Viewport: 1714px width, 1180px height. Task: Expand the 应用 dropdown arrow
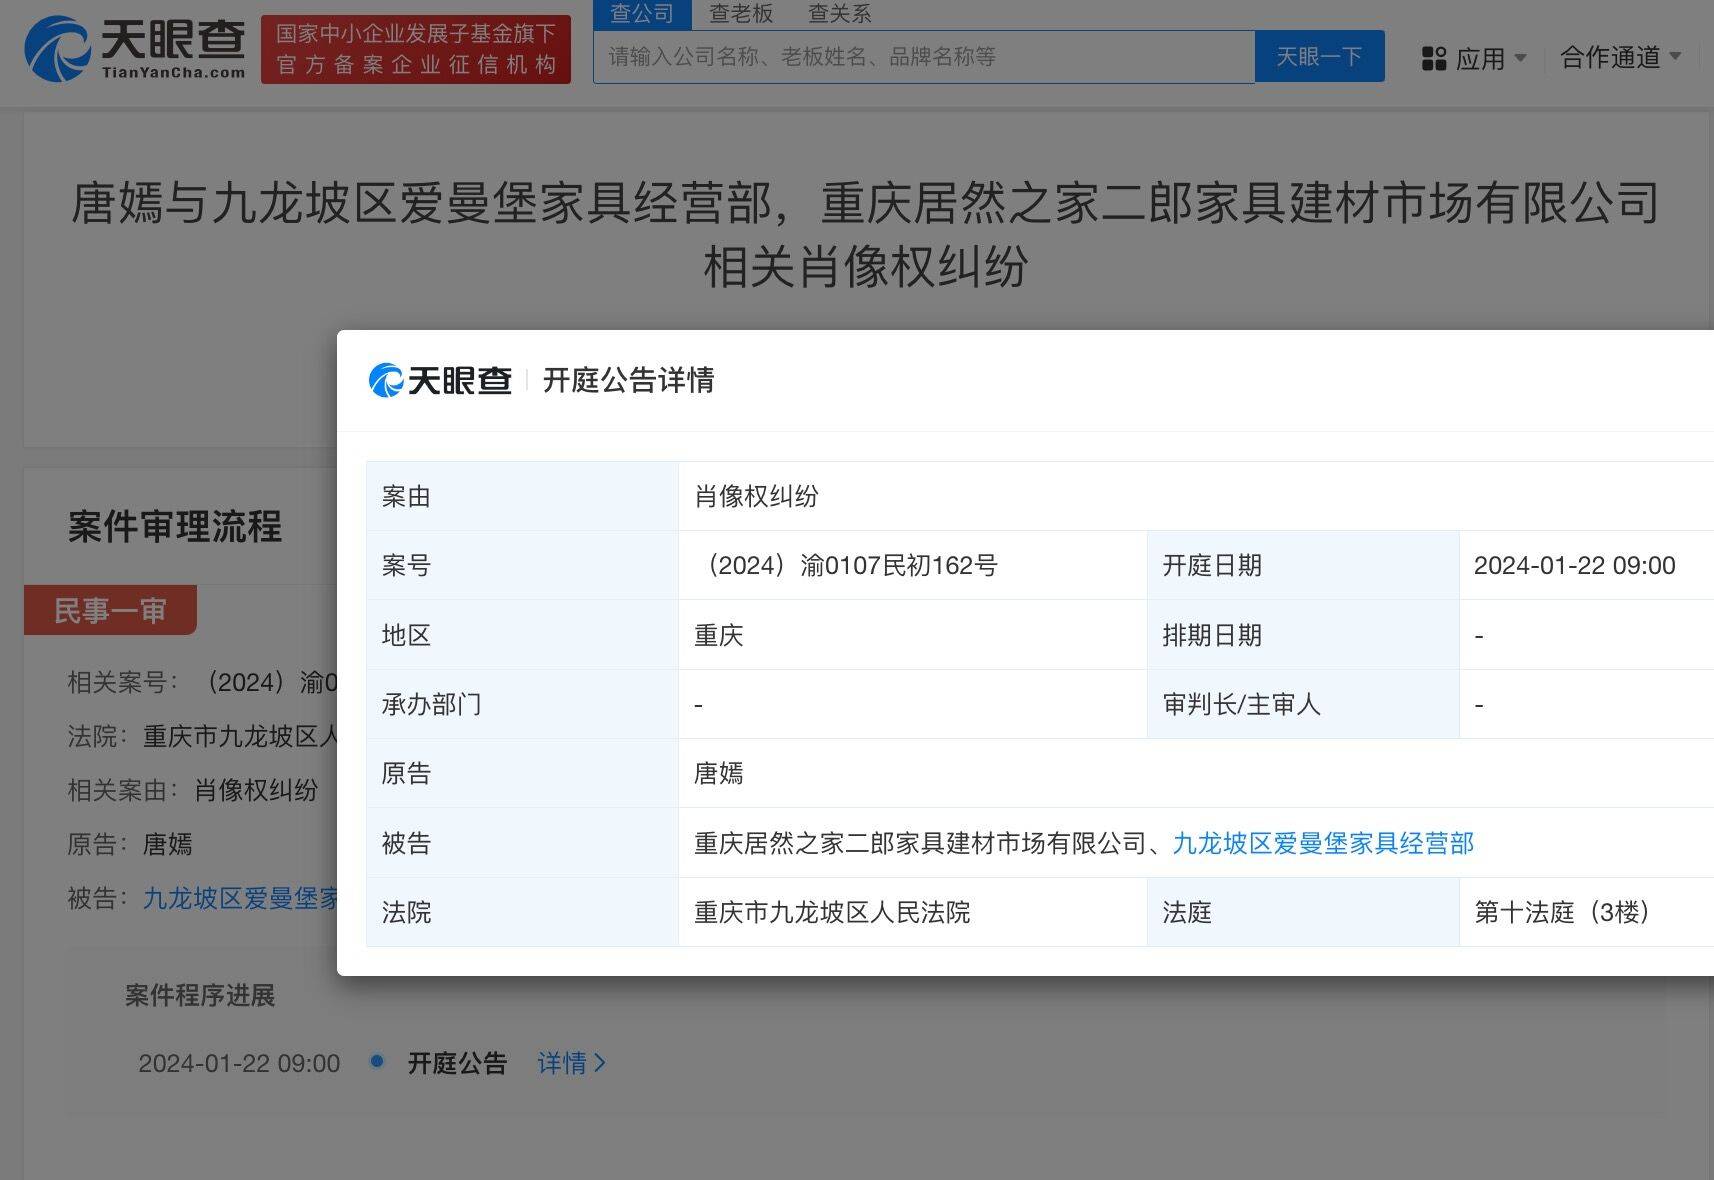(1520, 58)
